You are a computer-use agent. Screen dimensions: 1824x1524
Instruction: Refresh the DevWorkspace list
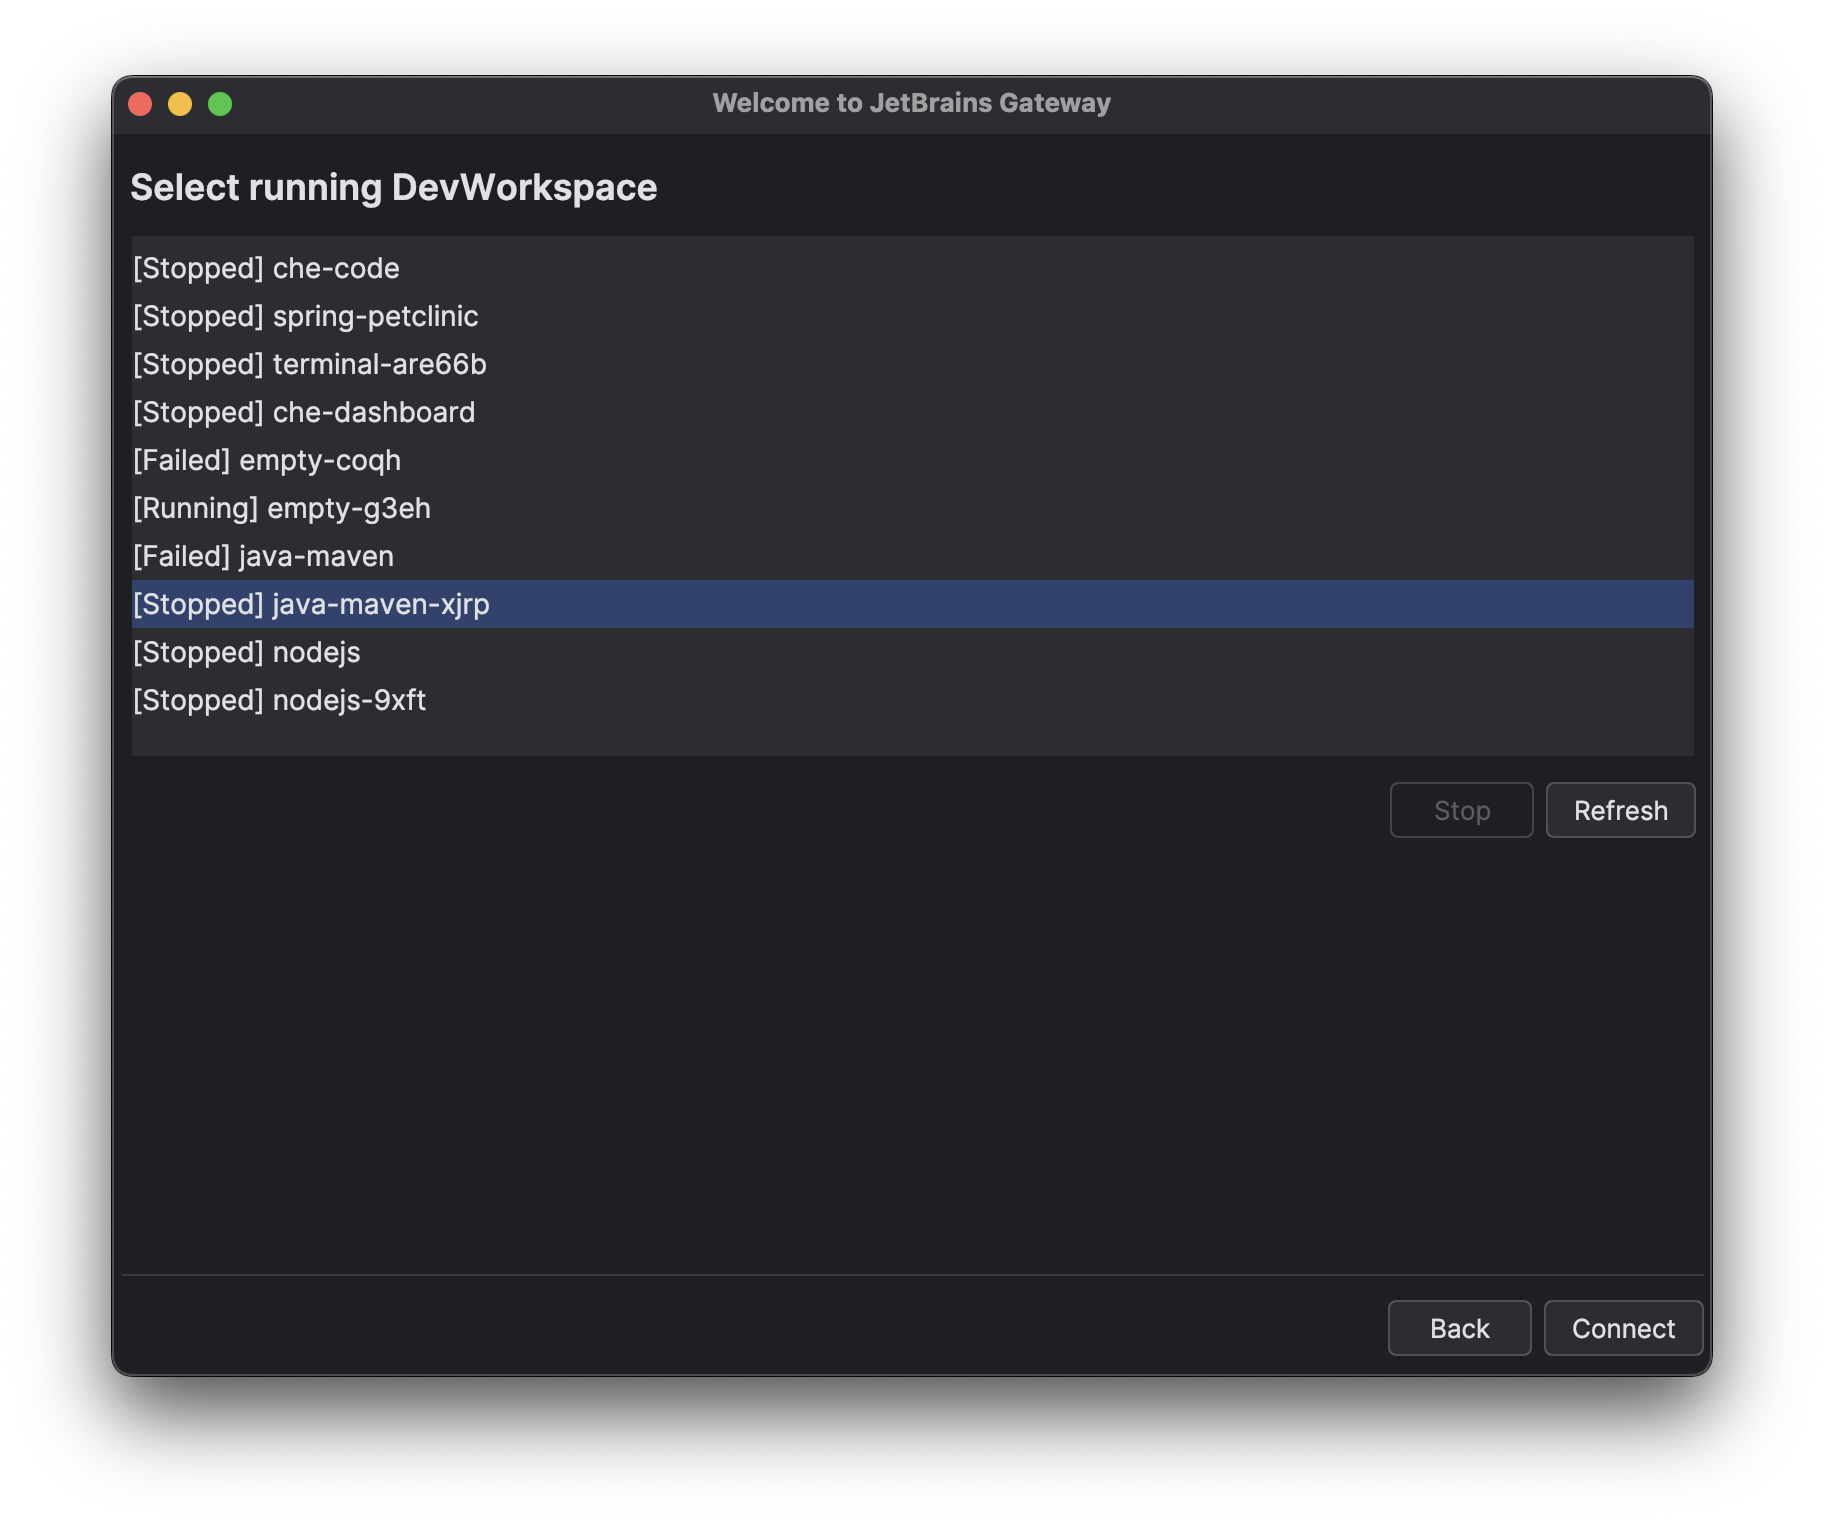(1620, 810)
